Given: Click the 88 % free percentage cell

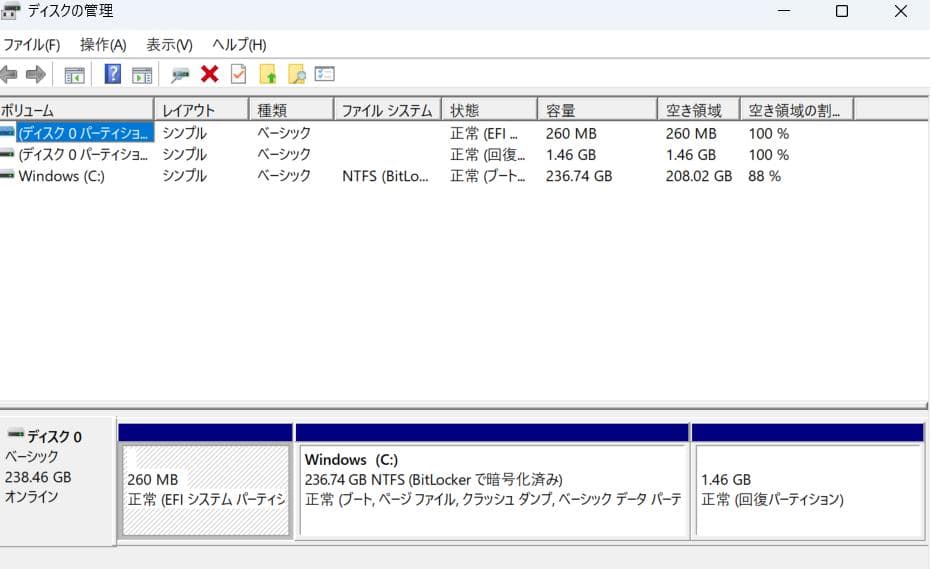Looking at the screenshot, I should (764, 176).
